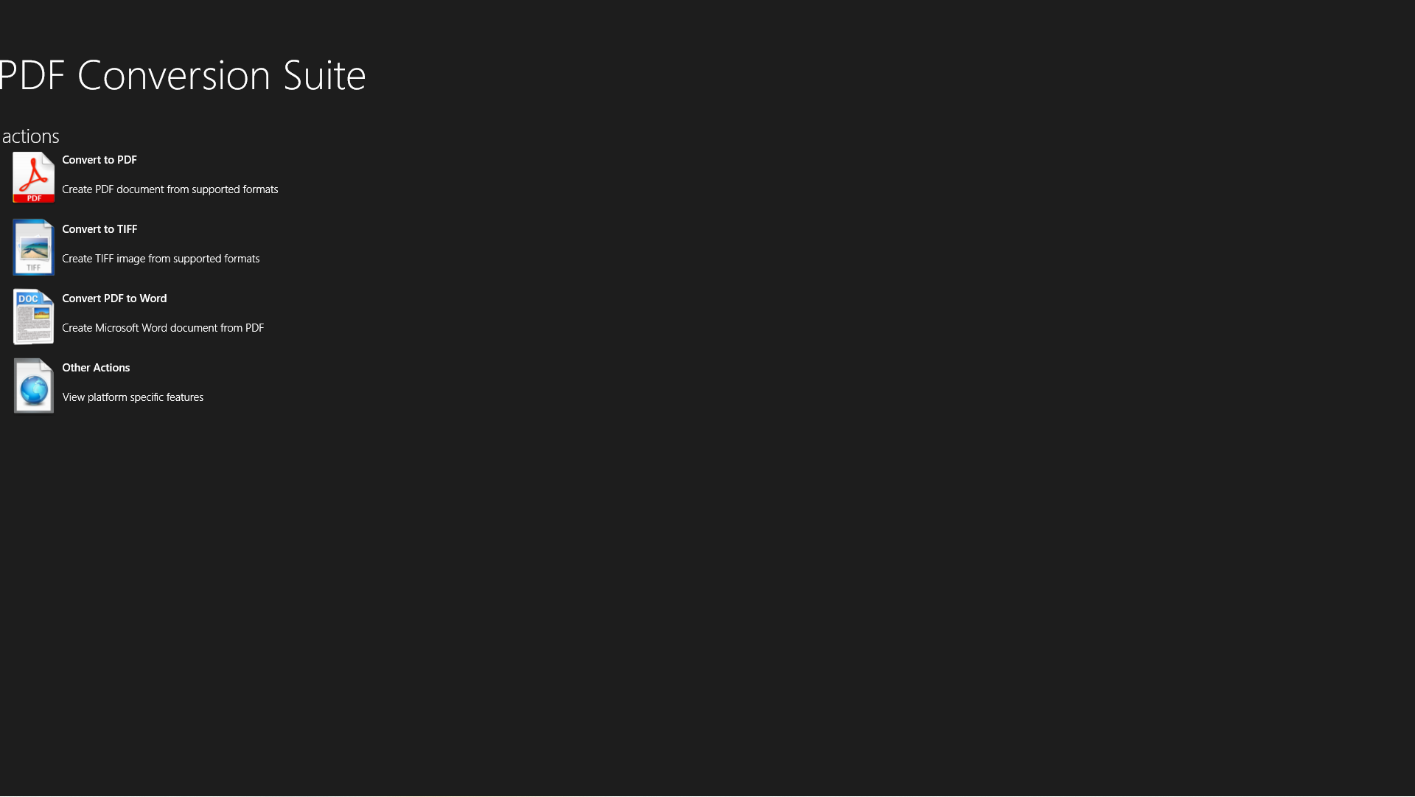The height and width of the screenshot is (797, 1415).
Task: Click the red Acrobat swirl logo
Action: pyautogui.click(x=34, y=174)
